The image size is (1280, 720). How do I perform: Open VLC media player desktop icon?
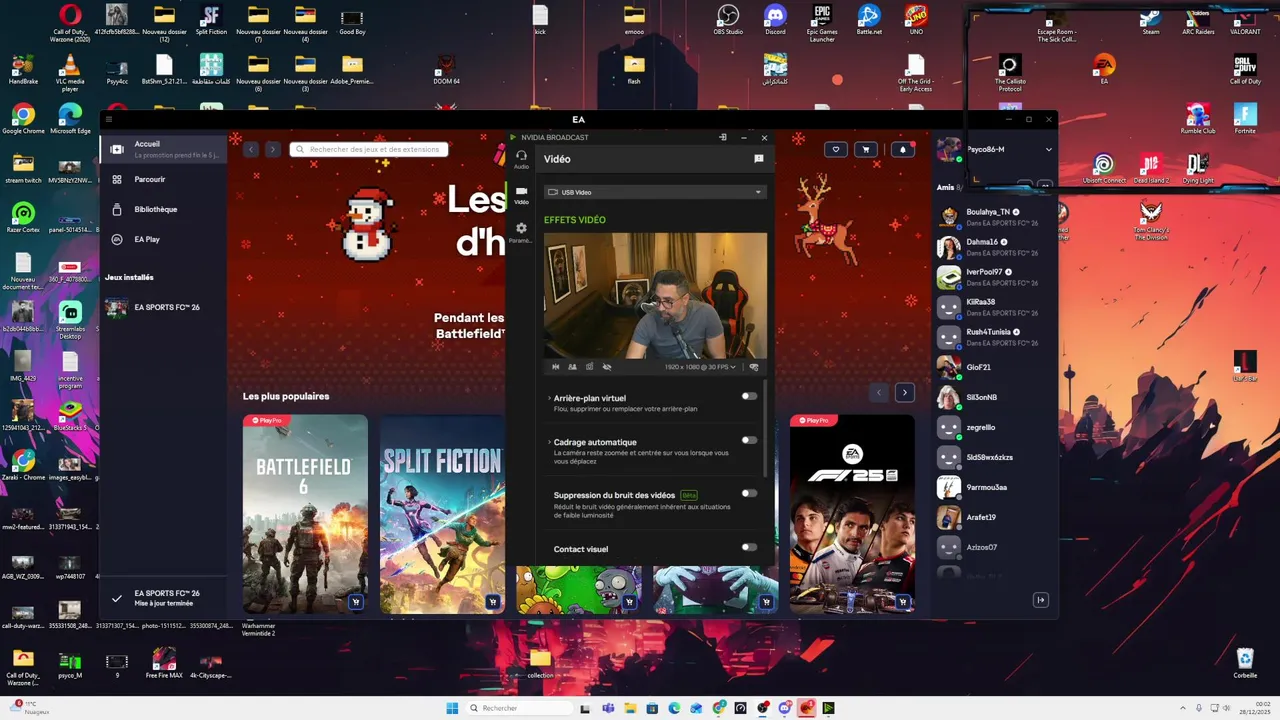[x=70, y=73]
